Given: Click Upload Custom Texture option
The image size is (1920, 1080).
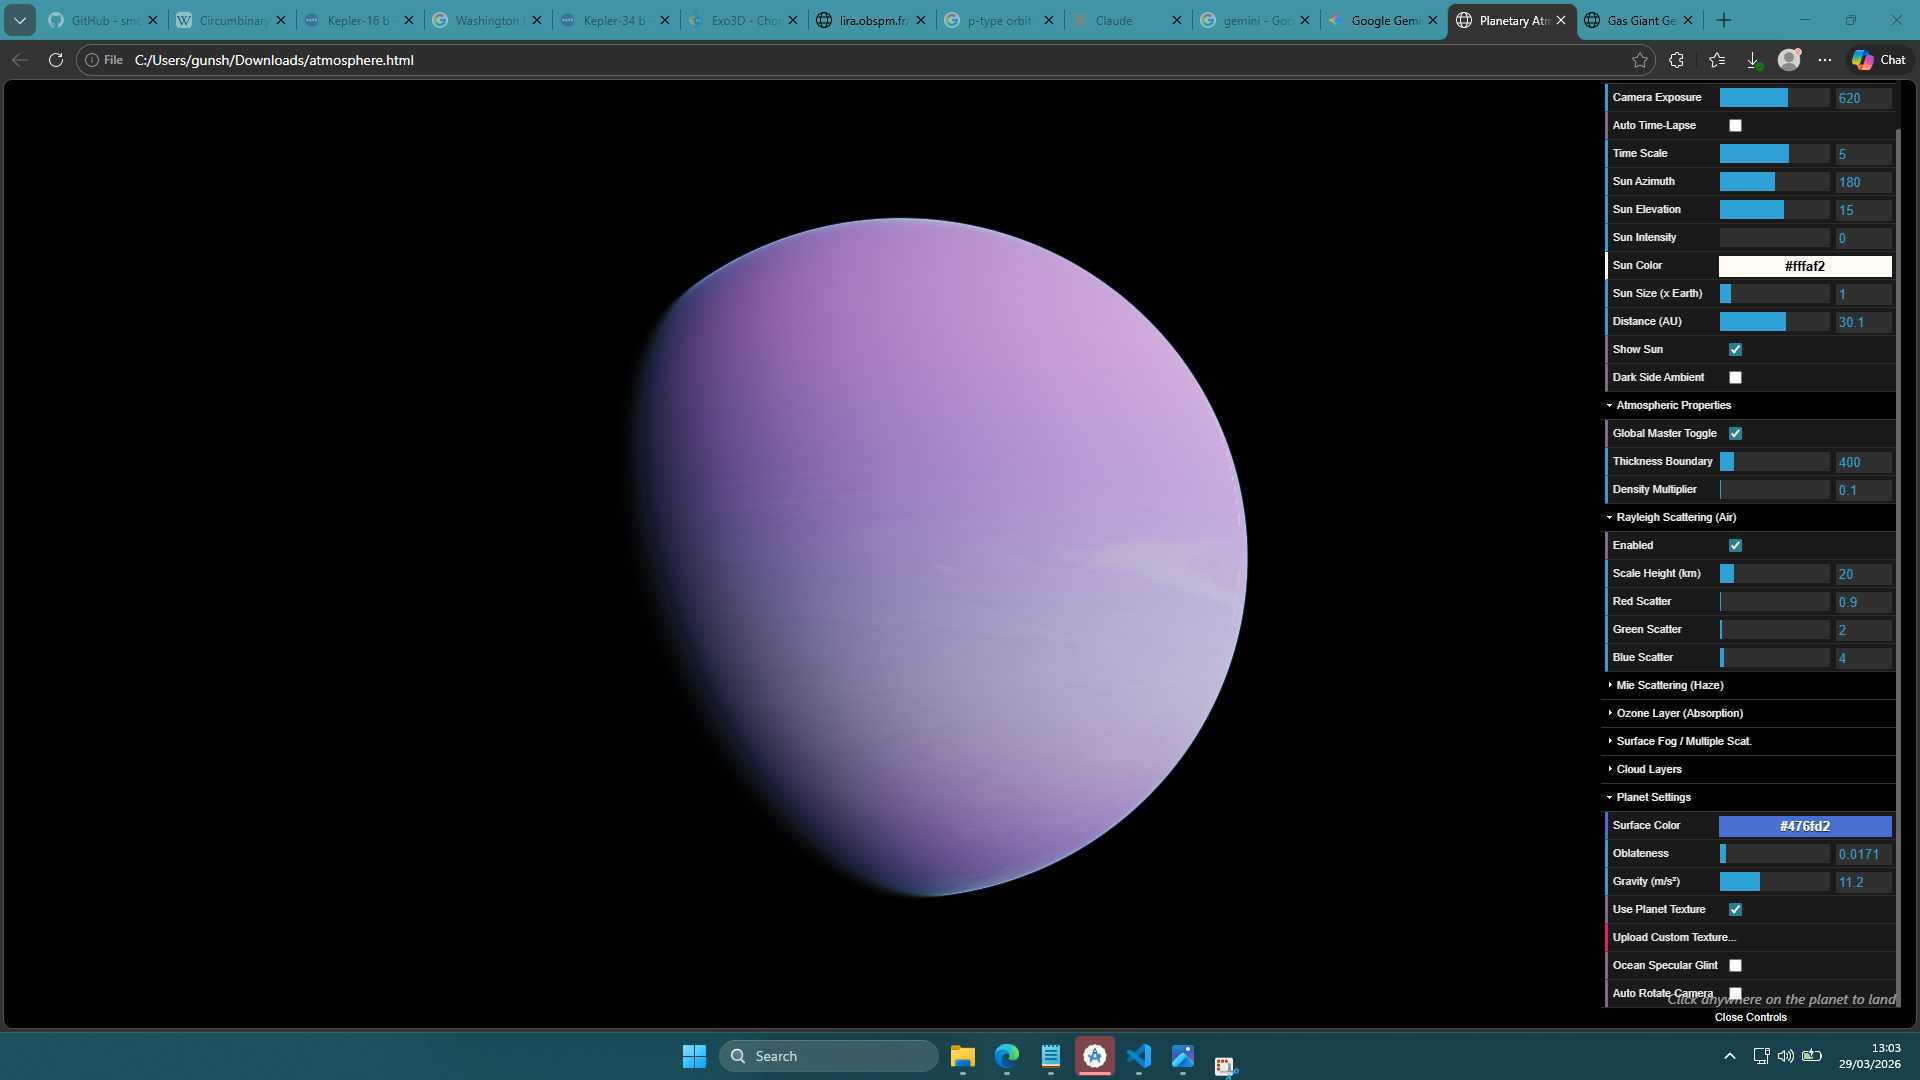Looking at the screenshot, I should click(x=1674, y=938).
